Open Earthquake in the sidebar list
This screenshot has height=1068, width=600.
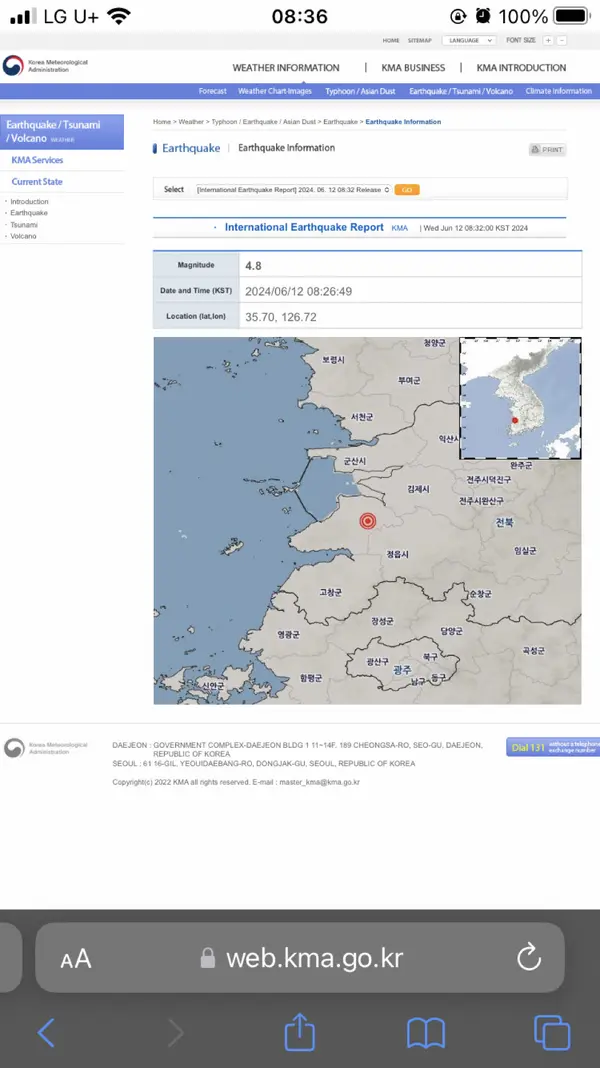[x=29, y=213]
